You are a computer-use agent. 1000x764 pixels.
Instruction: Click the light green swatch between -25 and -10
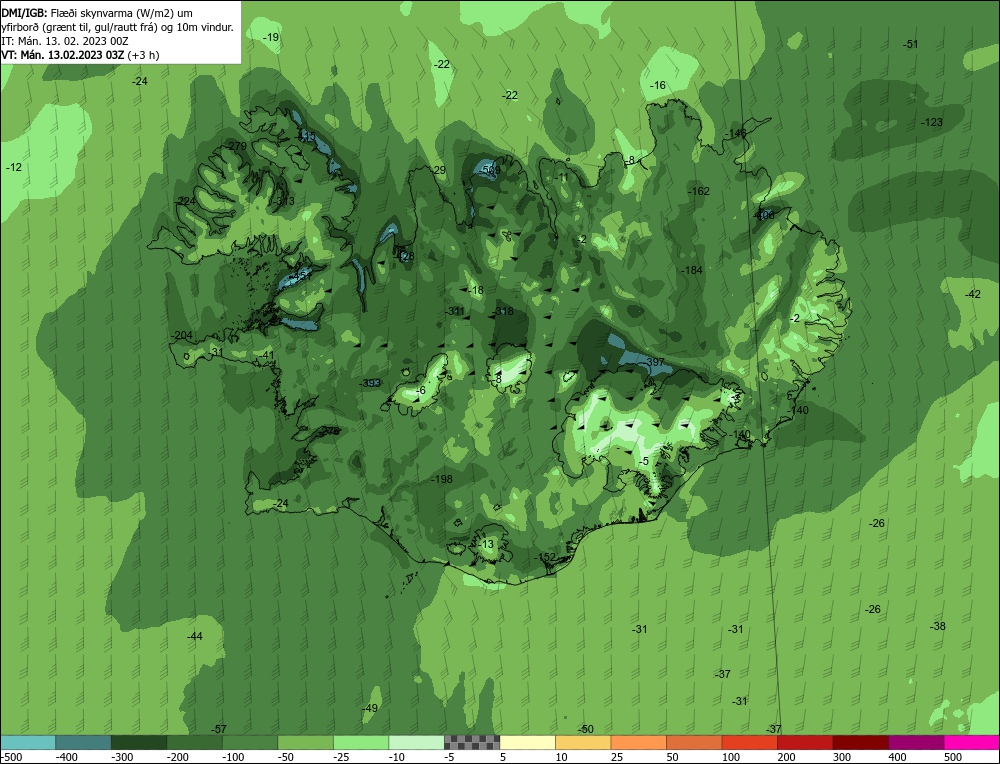coord(361,742)
